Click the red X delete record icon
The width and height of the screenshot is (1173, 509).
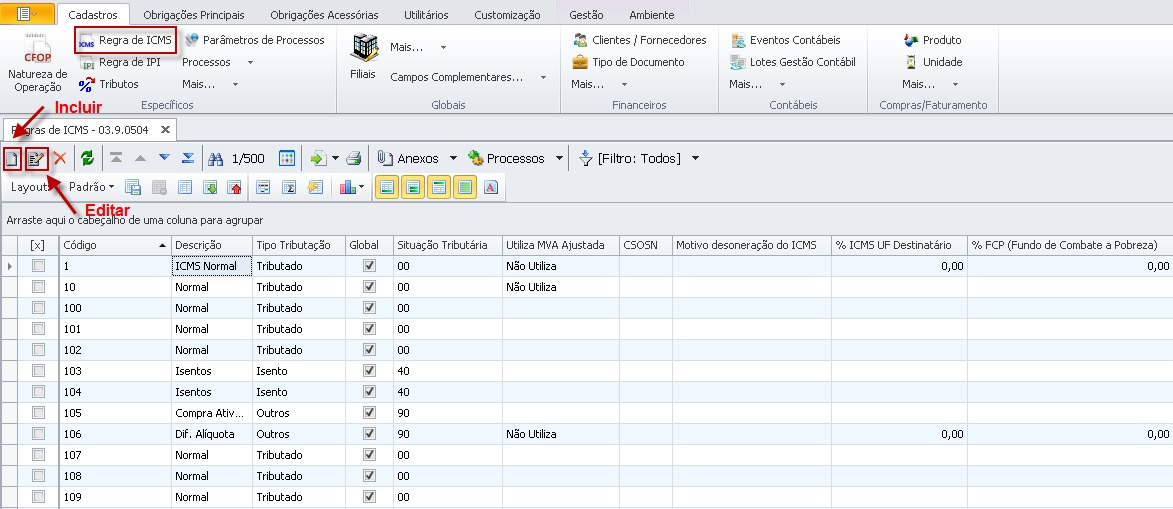pyautogui.click(x=60, y=159)
